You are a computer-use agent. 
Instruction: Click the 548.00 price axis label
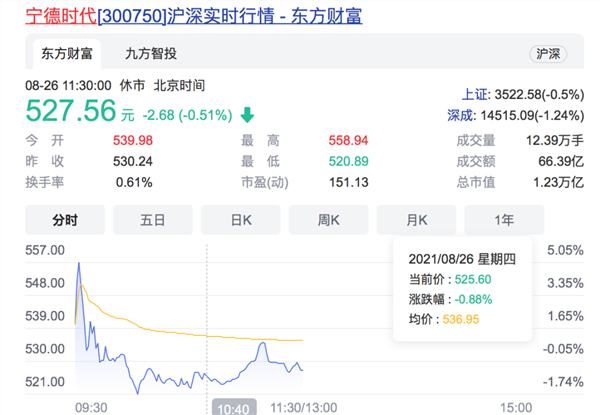coord(45,283)
